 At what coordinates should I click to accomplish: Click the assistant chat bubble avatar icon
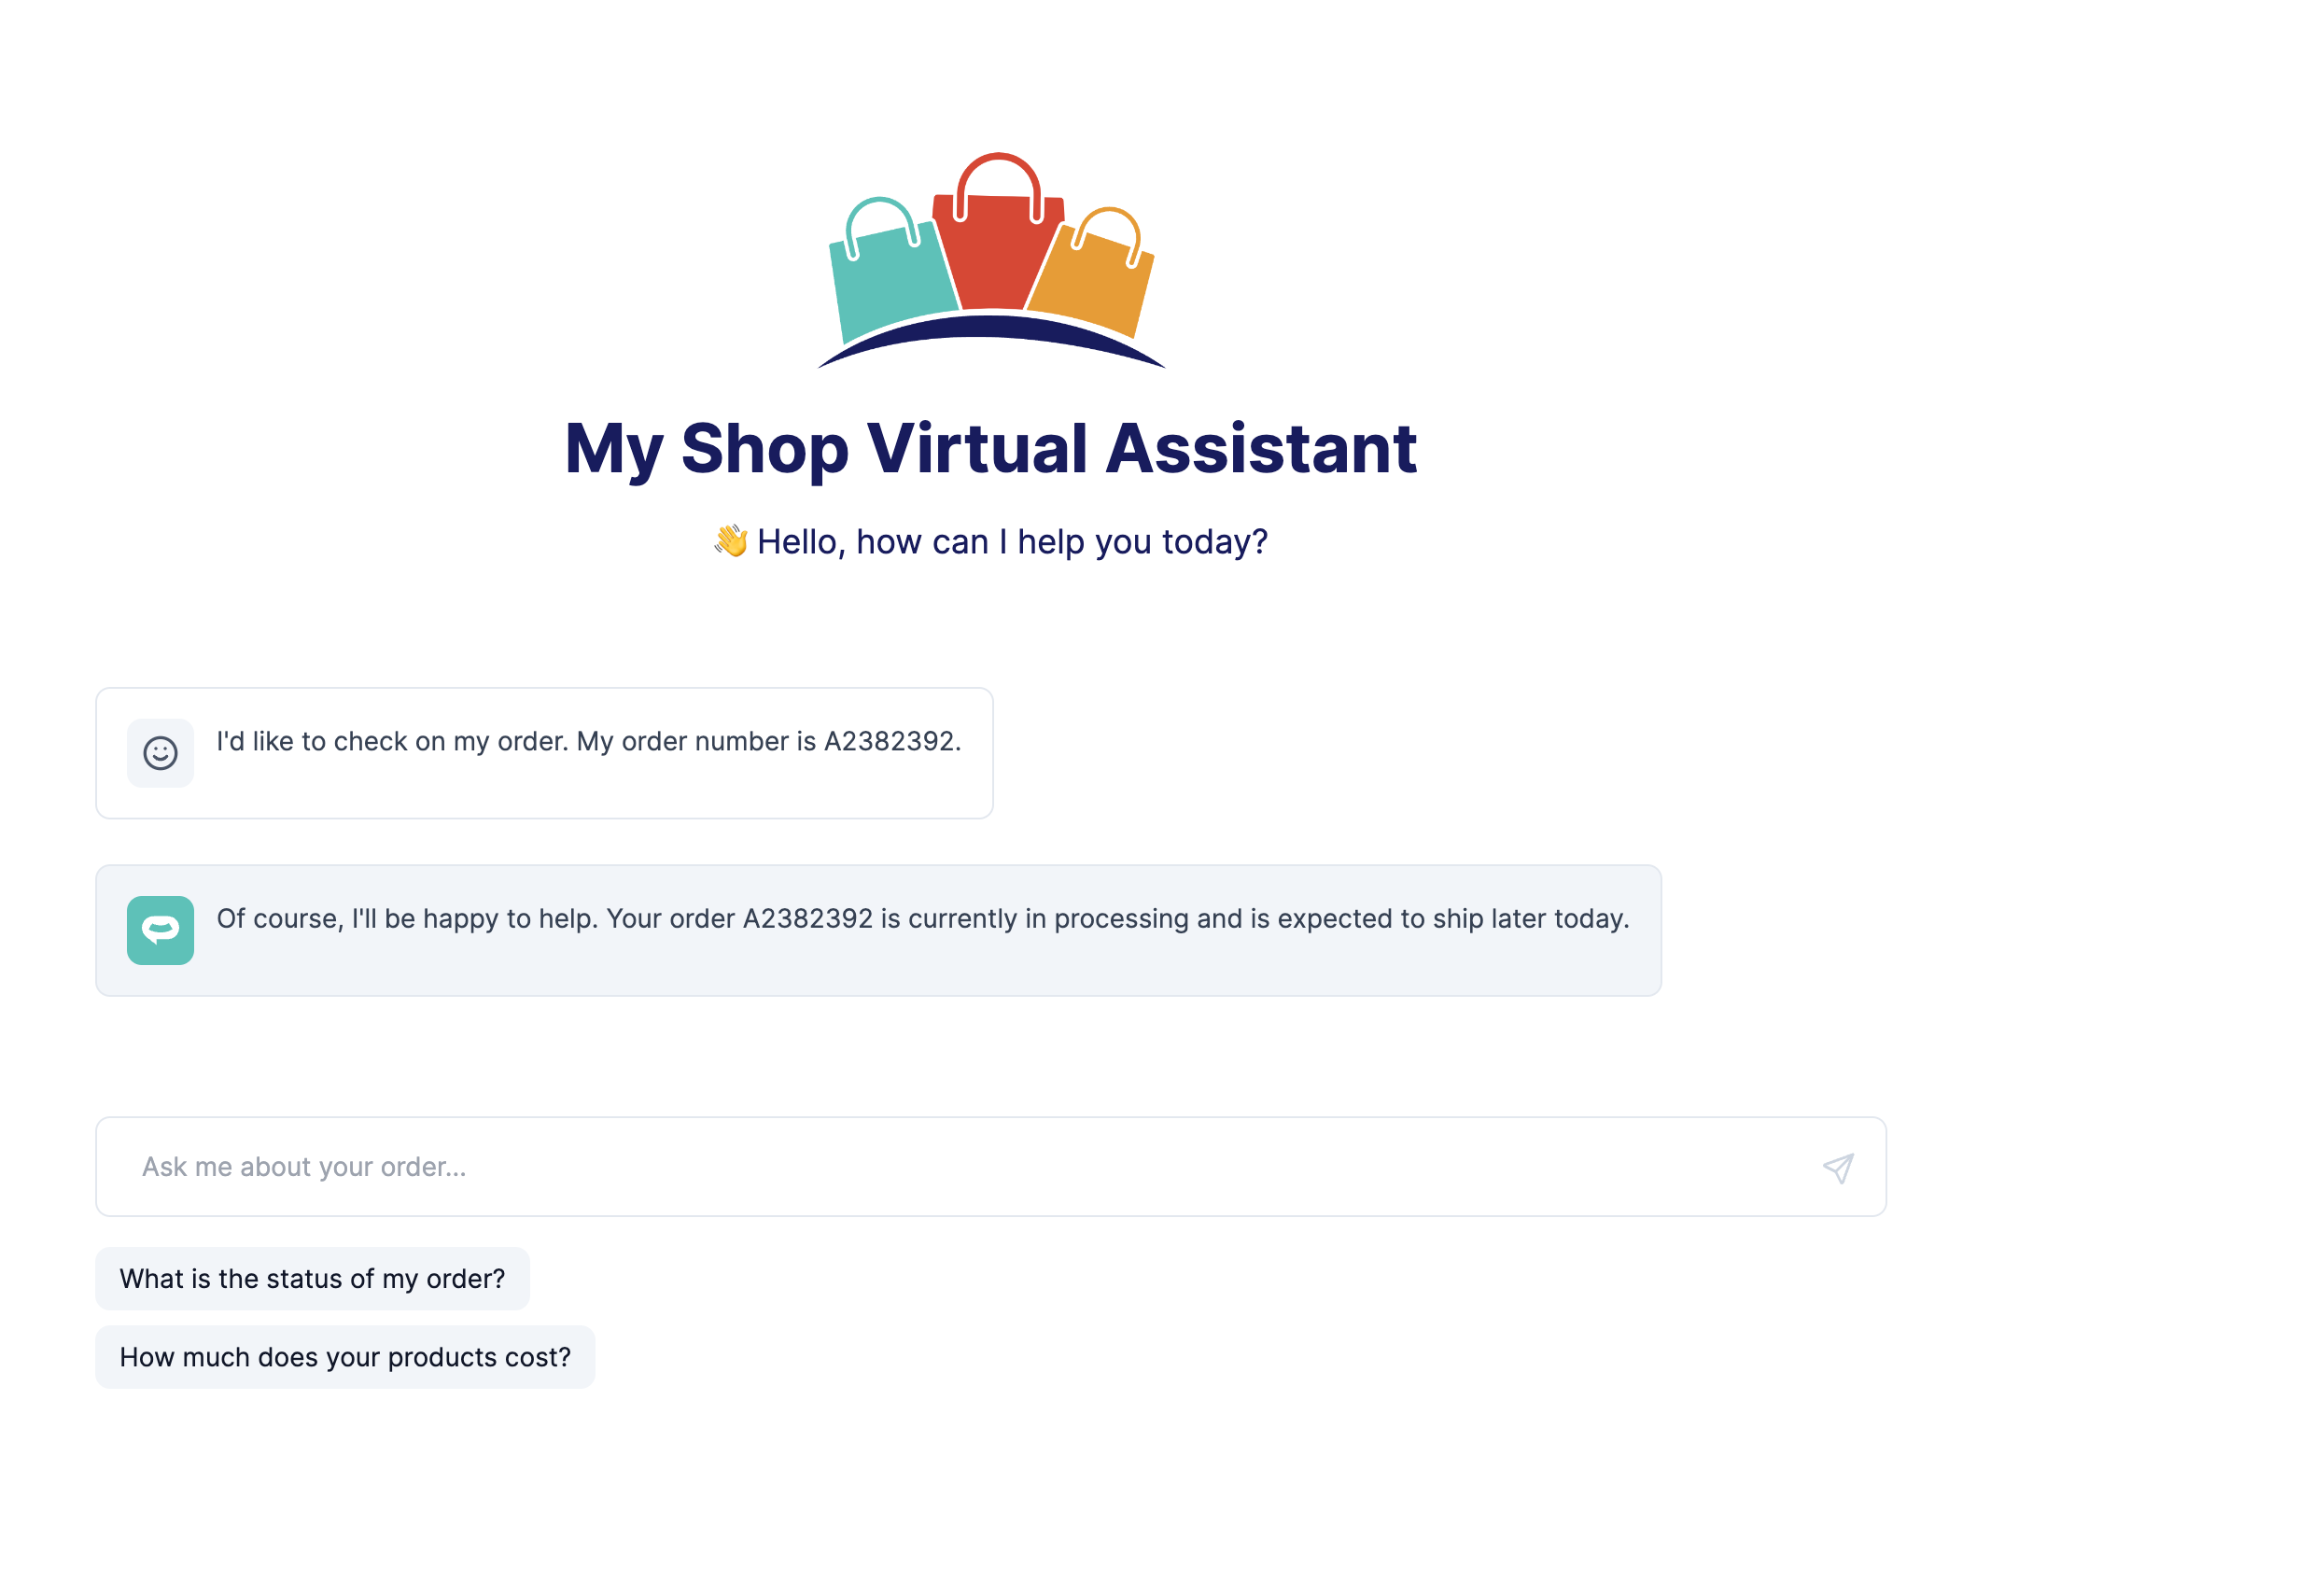pyautogui.click(x=160, y=930)
